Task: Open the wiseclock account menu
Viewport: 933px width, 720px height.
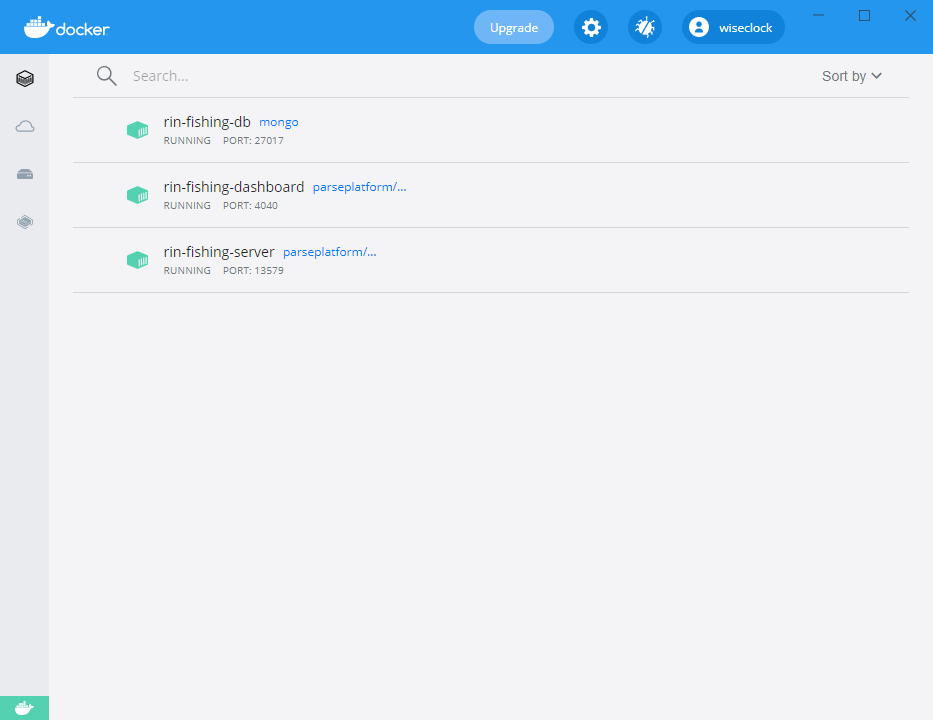Action: pos(733,28)
